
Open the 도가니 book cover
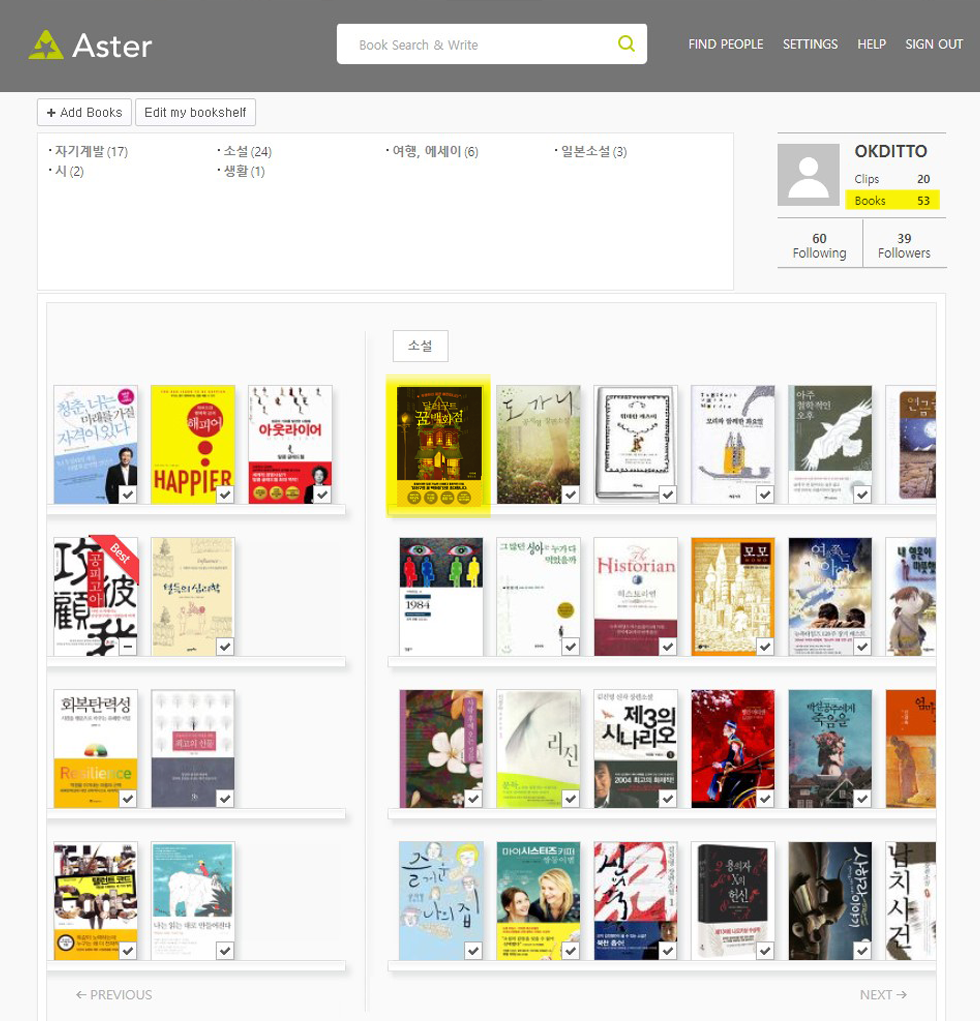click(x=538, y=444)
